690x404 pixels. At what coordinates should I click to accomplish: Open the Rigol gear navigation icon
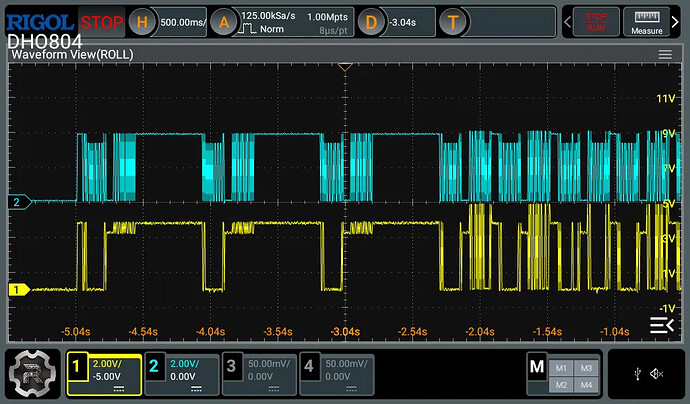tap(33, 374)
